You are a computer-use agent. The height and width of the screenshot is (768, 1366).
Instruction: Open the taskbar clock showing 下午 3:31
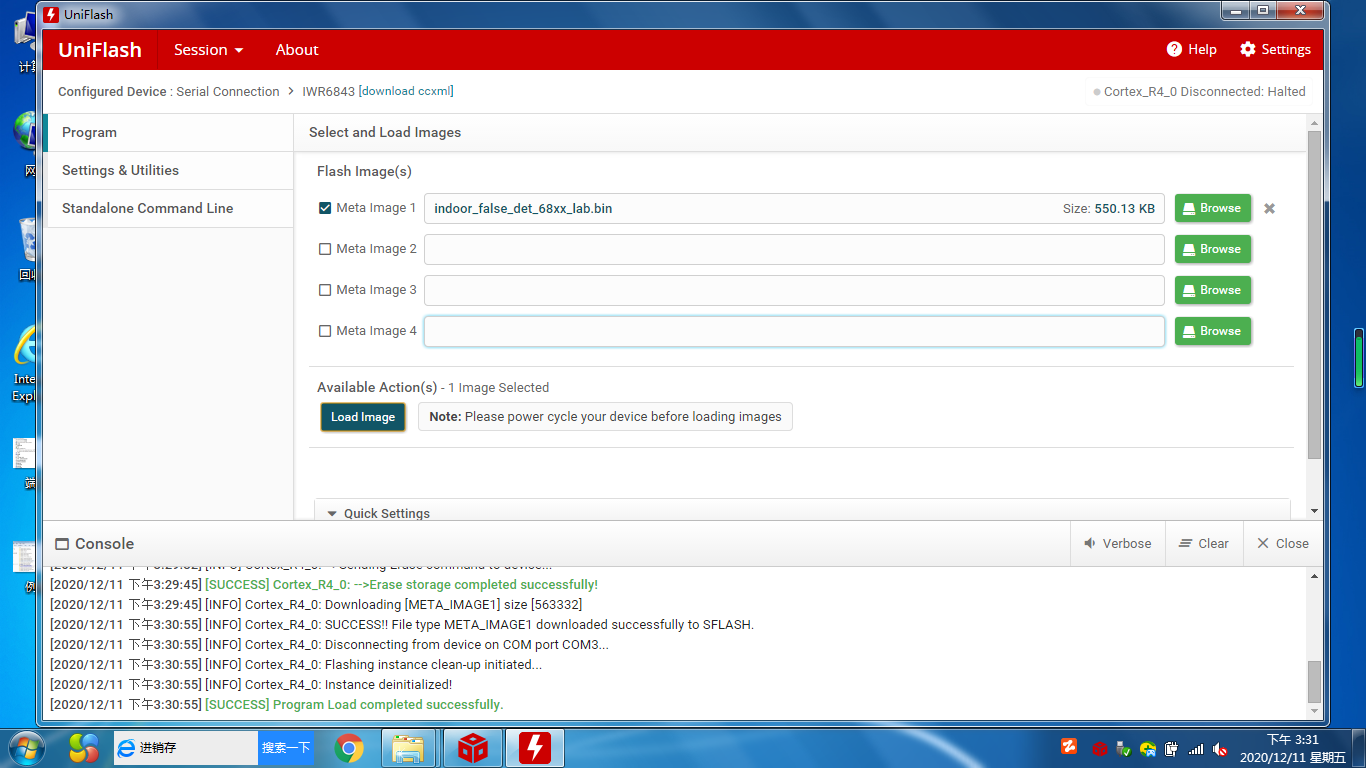point(1293,748)
